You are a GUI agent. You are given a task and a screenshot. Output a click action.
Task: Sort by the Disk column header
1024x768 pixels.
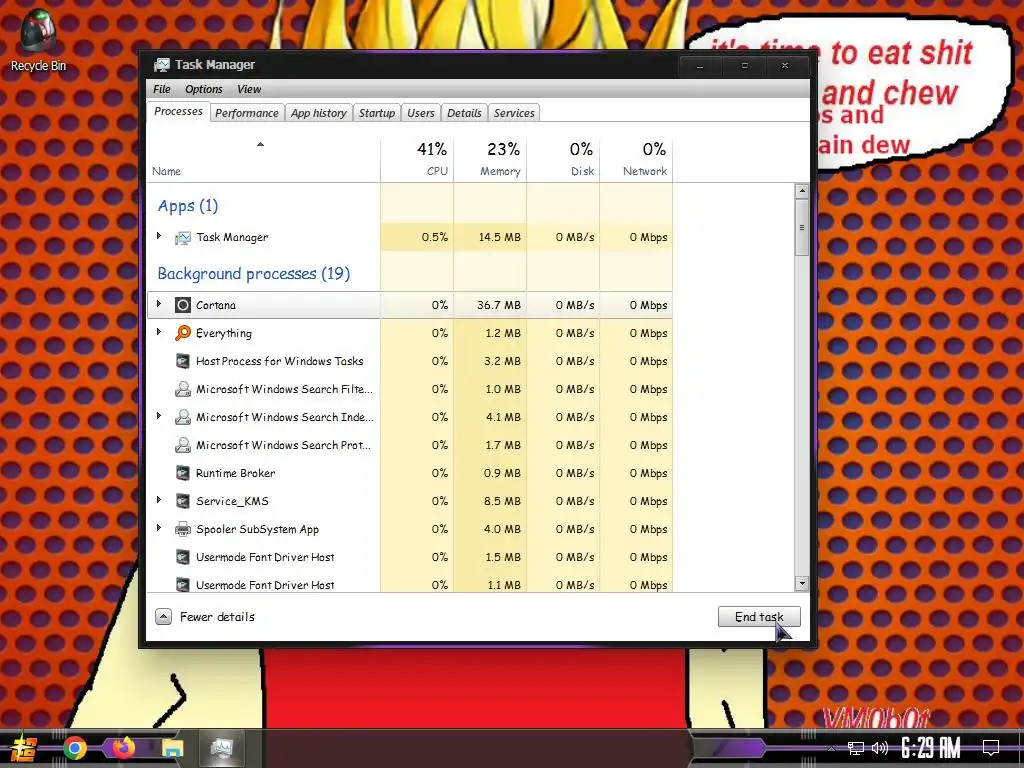coord(563,160)
